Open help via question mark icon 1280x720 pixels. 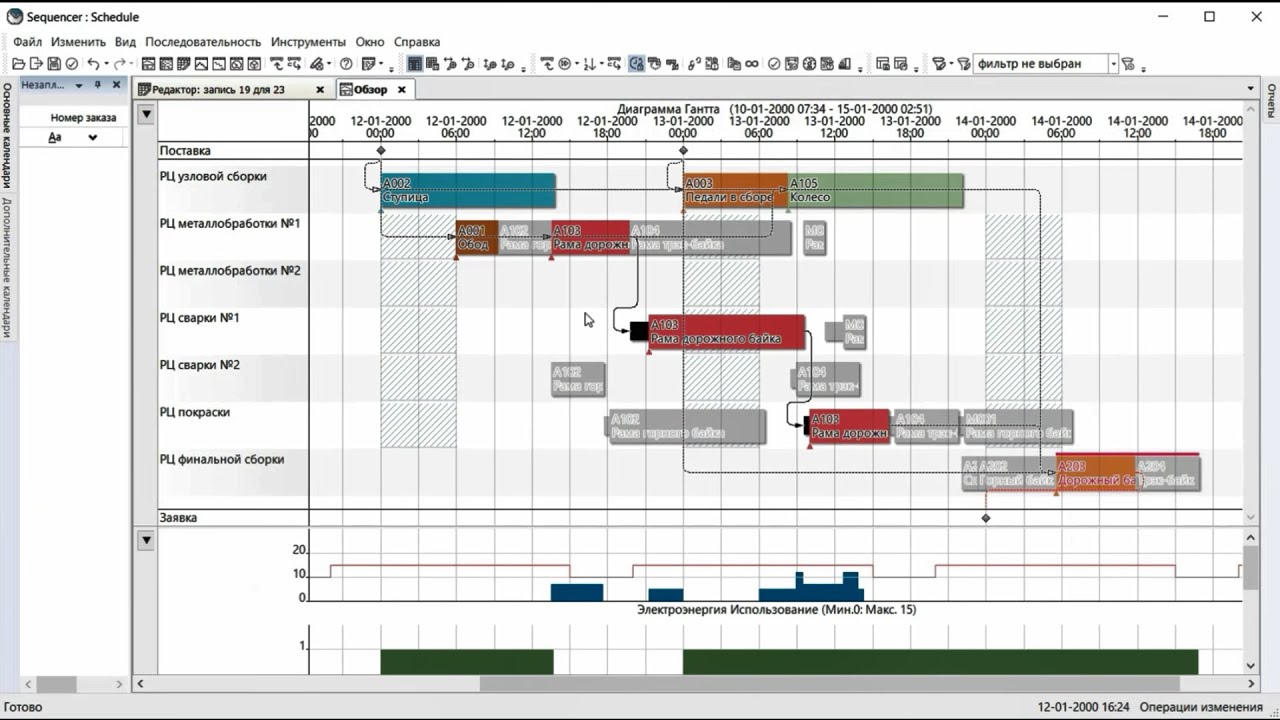[346, 64]
